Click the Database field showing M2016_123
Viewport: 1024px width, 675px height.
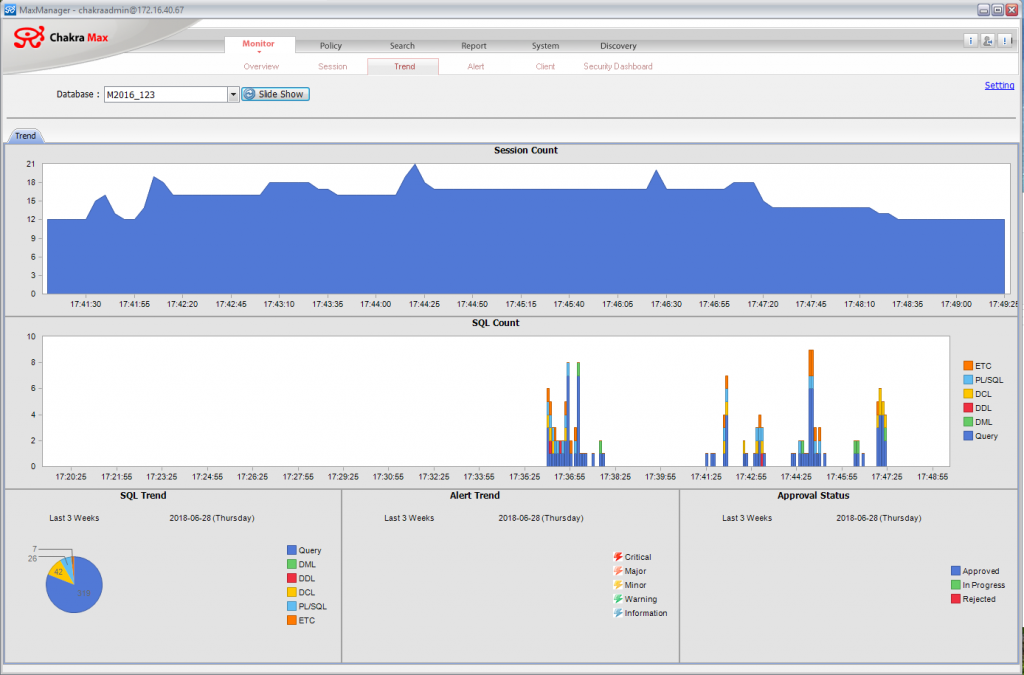tap(166, 95)
